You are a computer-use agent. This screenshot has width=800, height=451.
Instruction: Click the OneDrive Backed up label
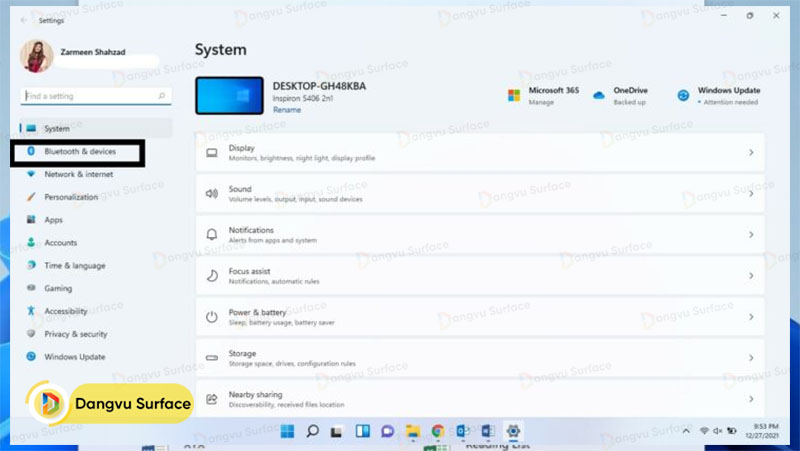pyautogui.click(x=629, y=103)
